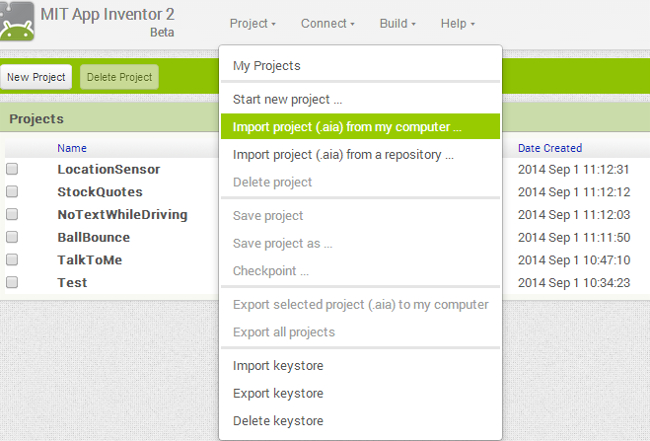Click the MIT App Inventor Android logo
Viewport: 650px width, 441px height.
click(17, 22)
